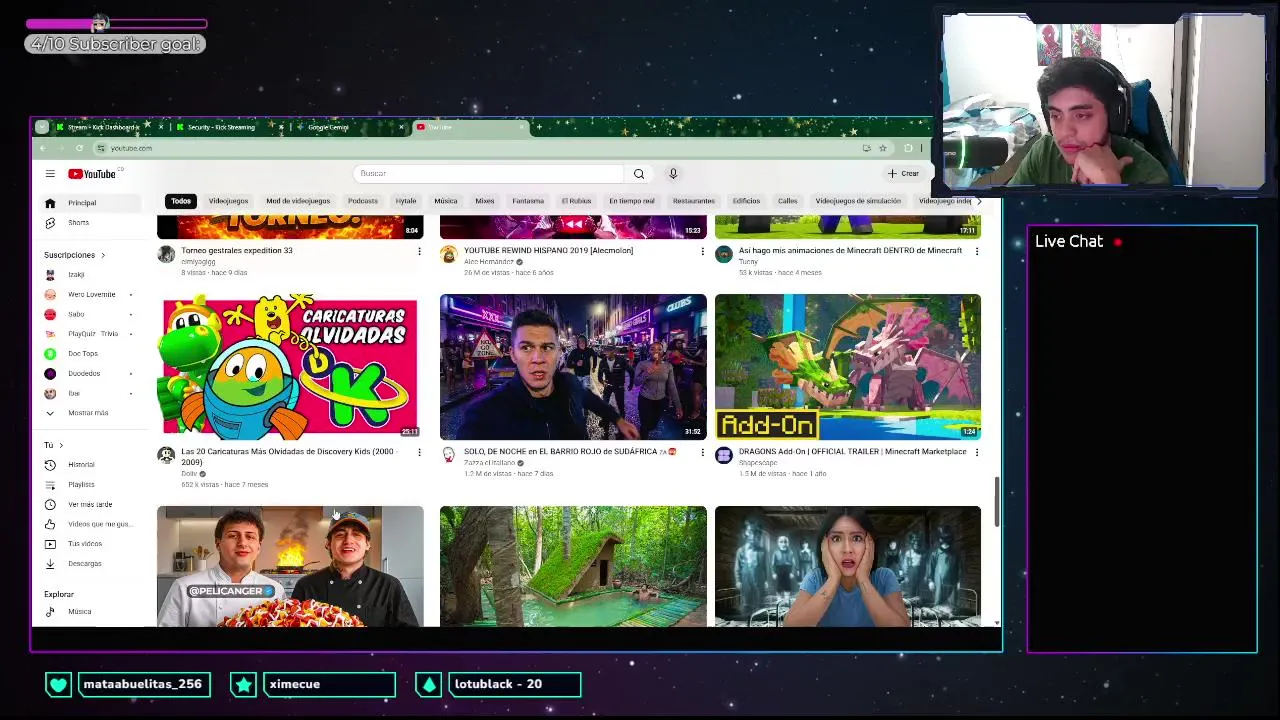
Task: Click the search magnifier button
Action: click(639, 174)
